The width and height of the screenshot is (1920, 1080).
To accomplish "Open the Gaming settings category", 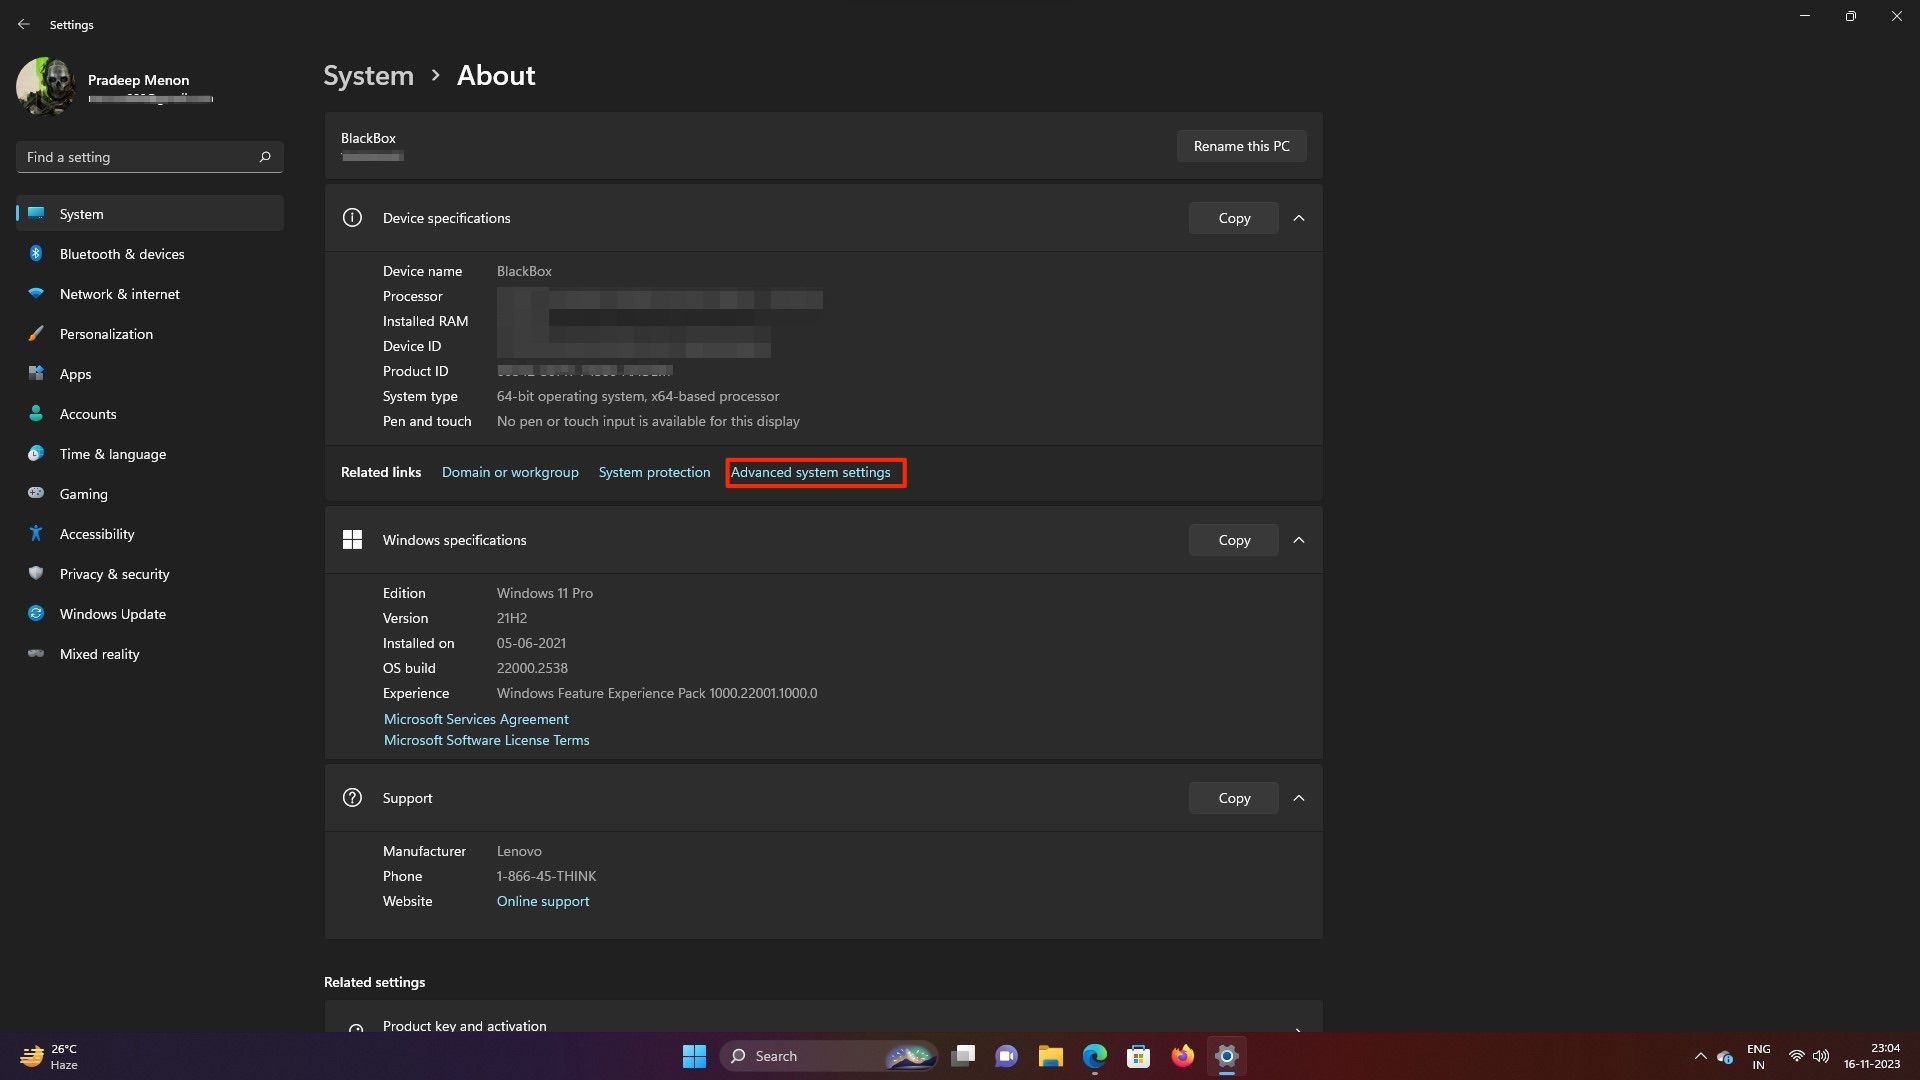I will point(83,494).
